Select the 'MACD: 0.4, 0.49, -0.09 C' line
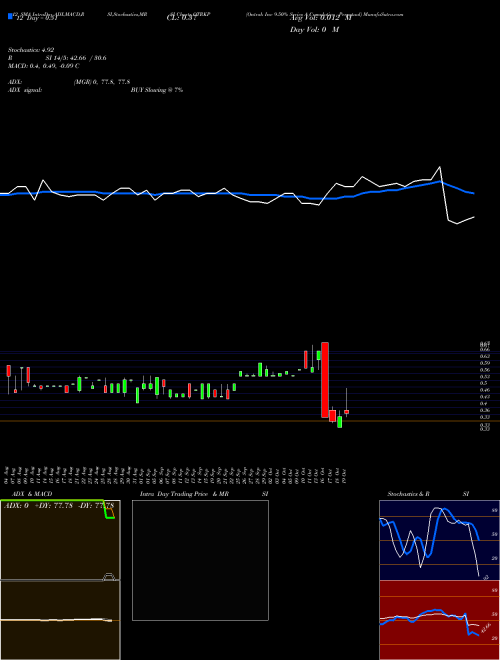 click(43, 66)
